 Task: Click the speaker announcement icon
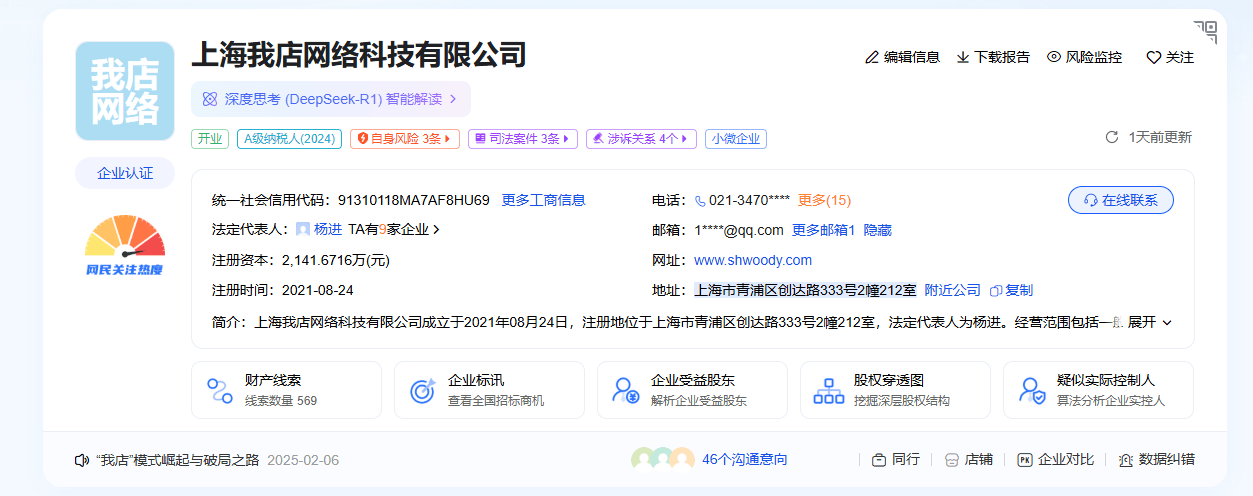pyautogui.click(x=83, y=460)
